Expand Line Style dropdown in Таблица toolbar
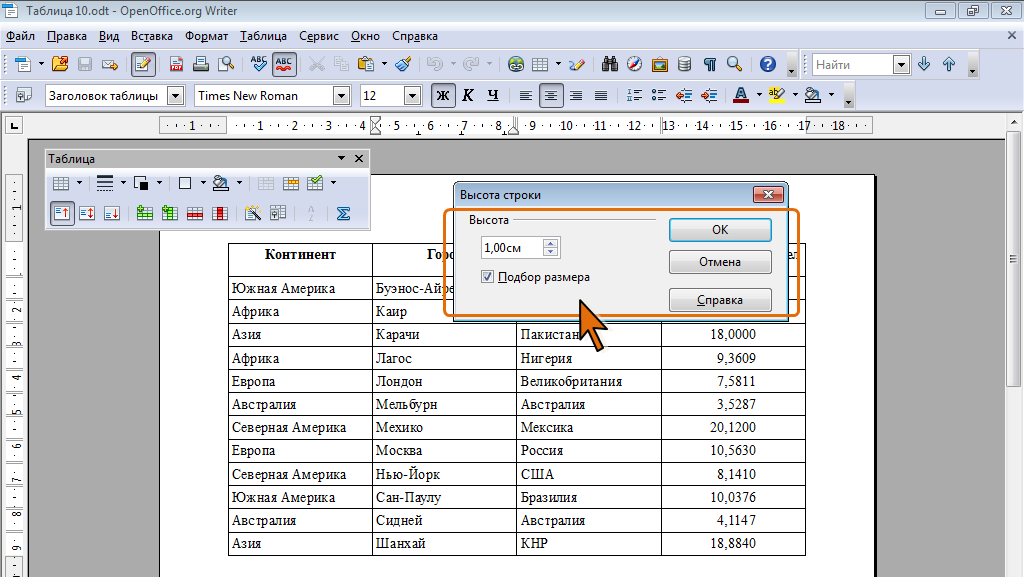The width and height of the screenshot is (1024, 577). [x=123, y=183]
